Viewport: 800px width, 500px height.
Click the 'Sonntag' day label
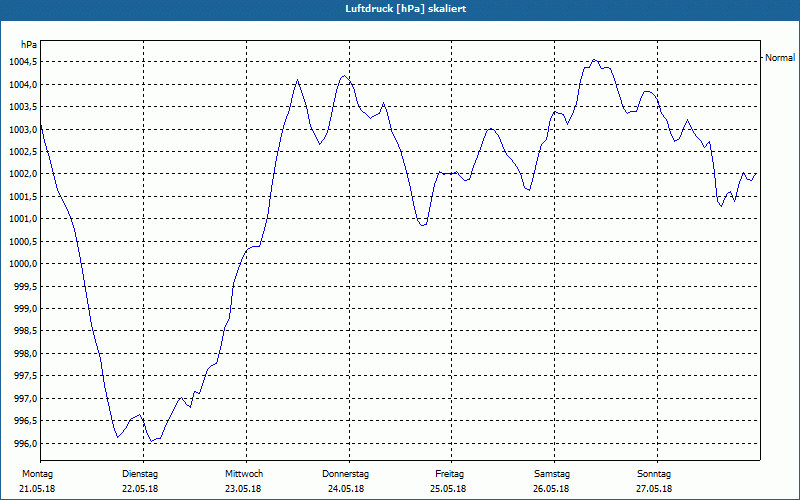(654, 474)
